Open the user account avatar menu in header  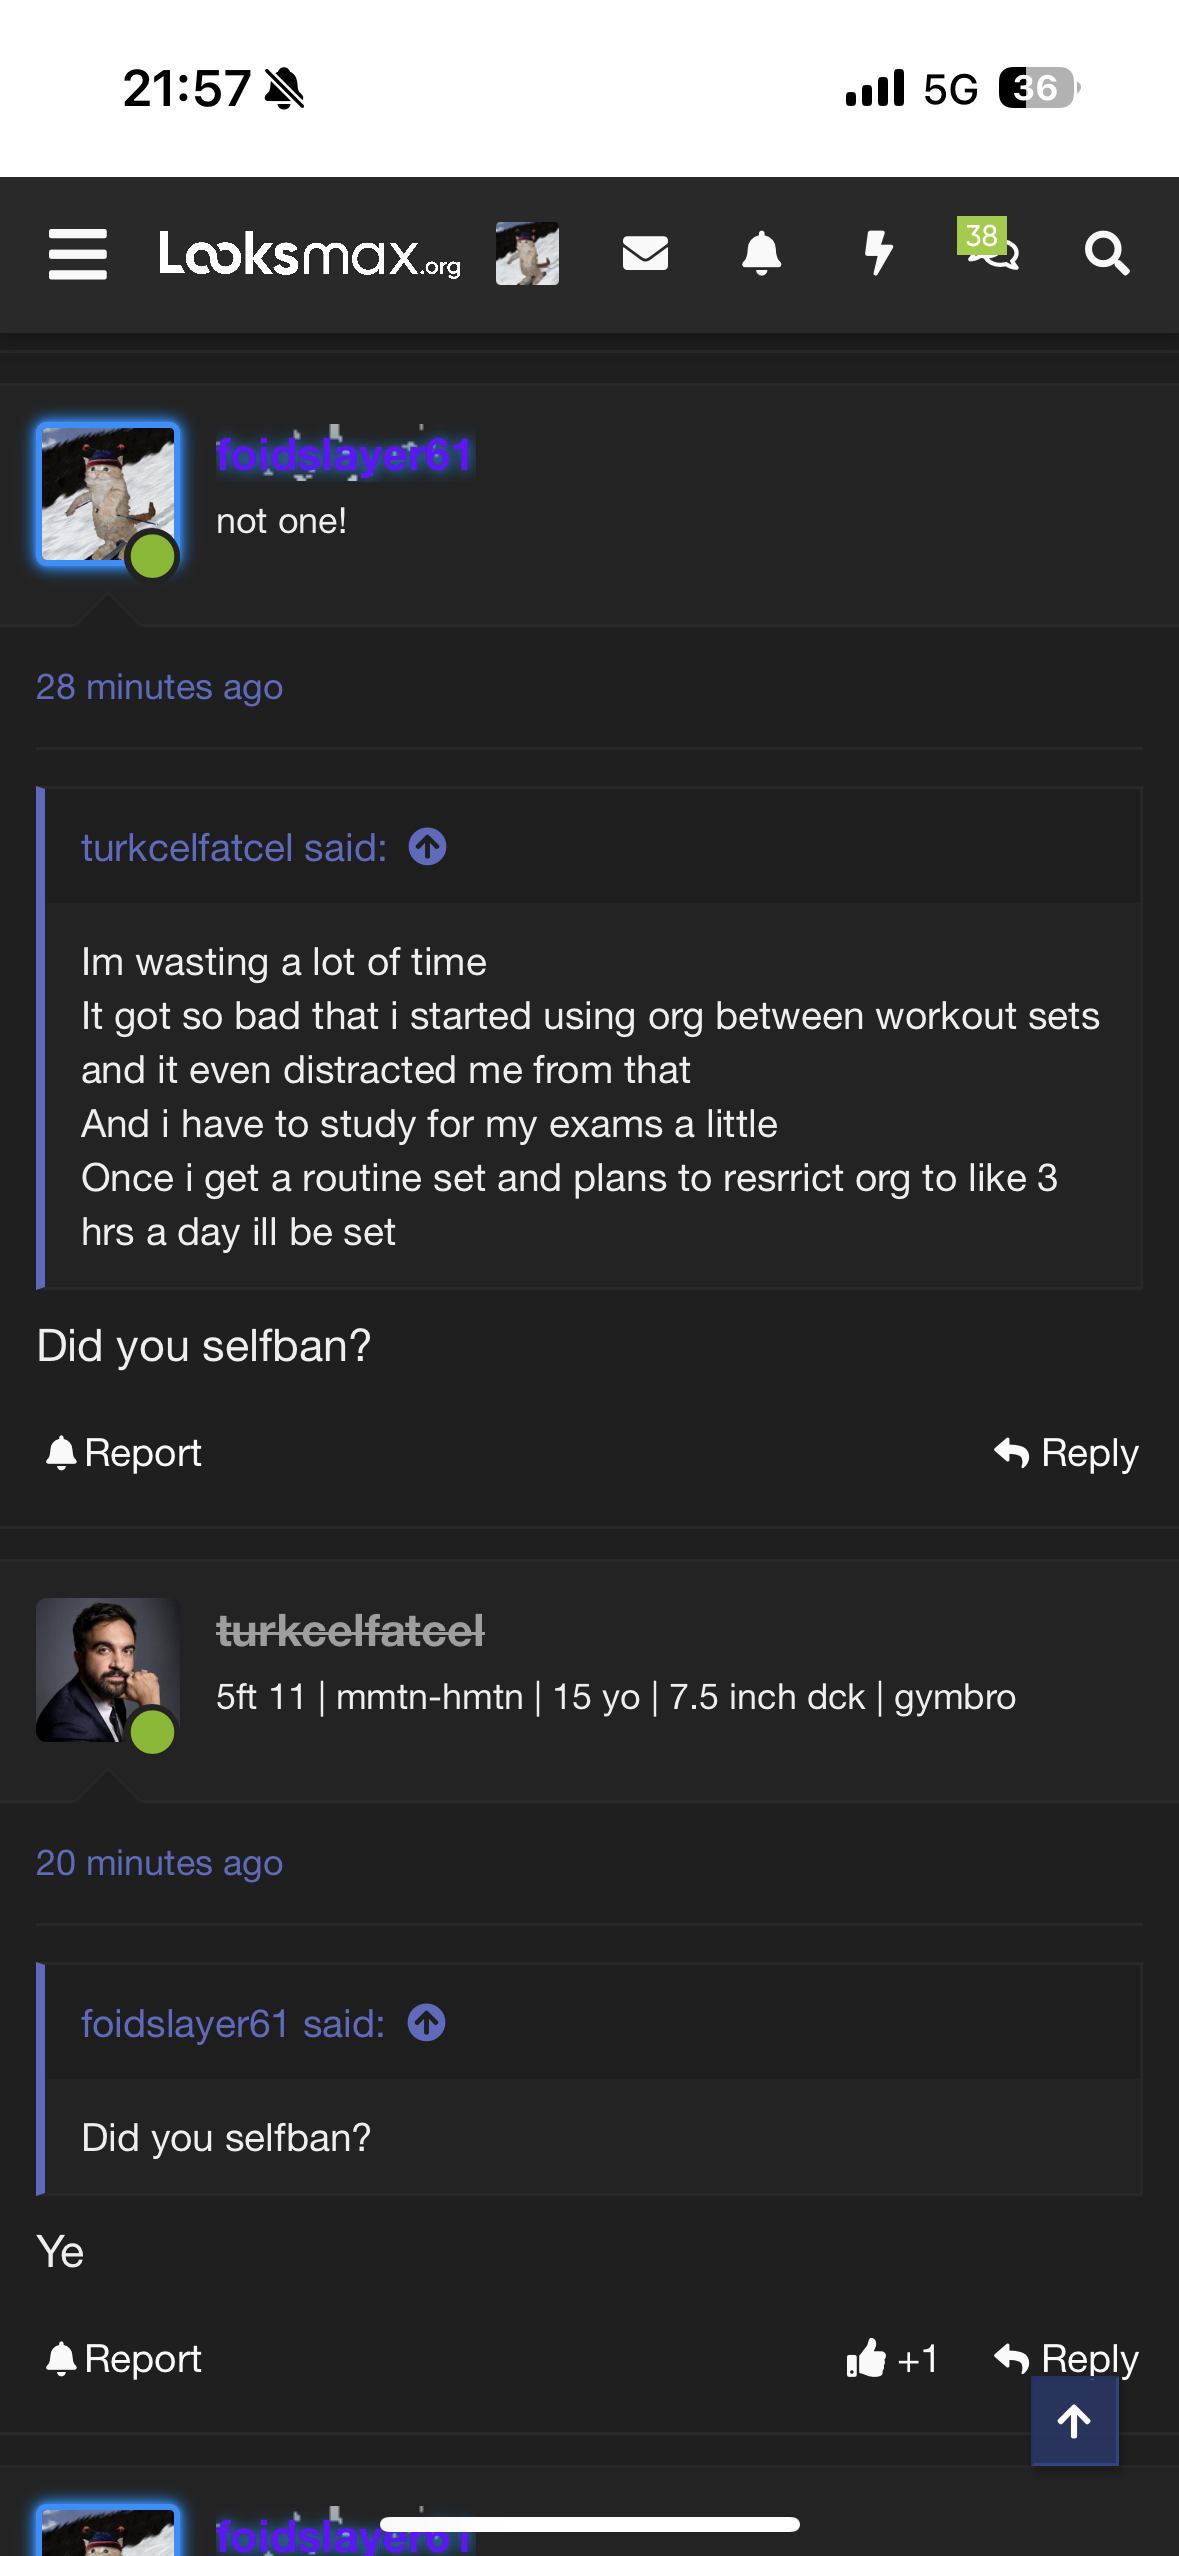click(x=527, y=254)
